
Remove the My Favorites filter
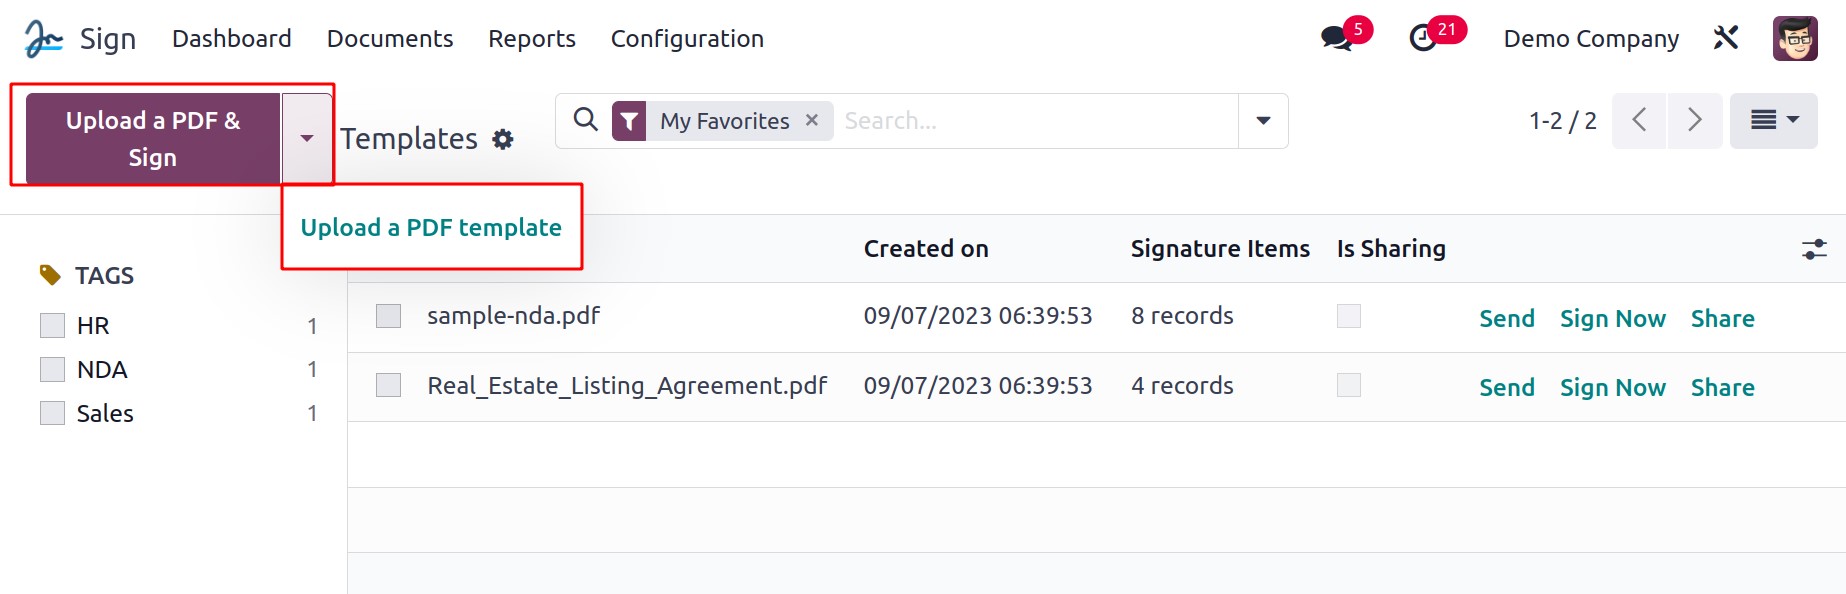[x=812, y=120]
